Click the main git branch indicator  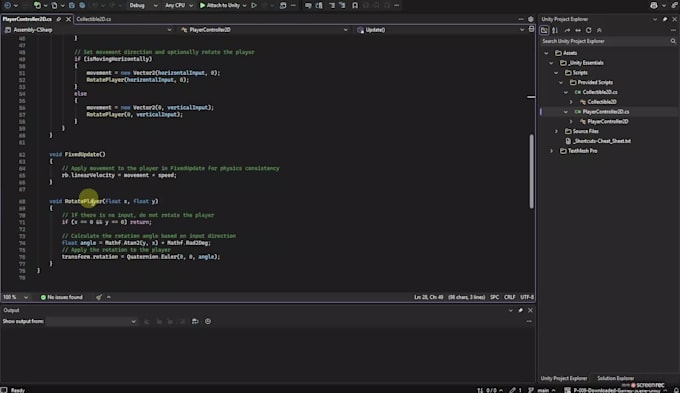coord(543,390)
